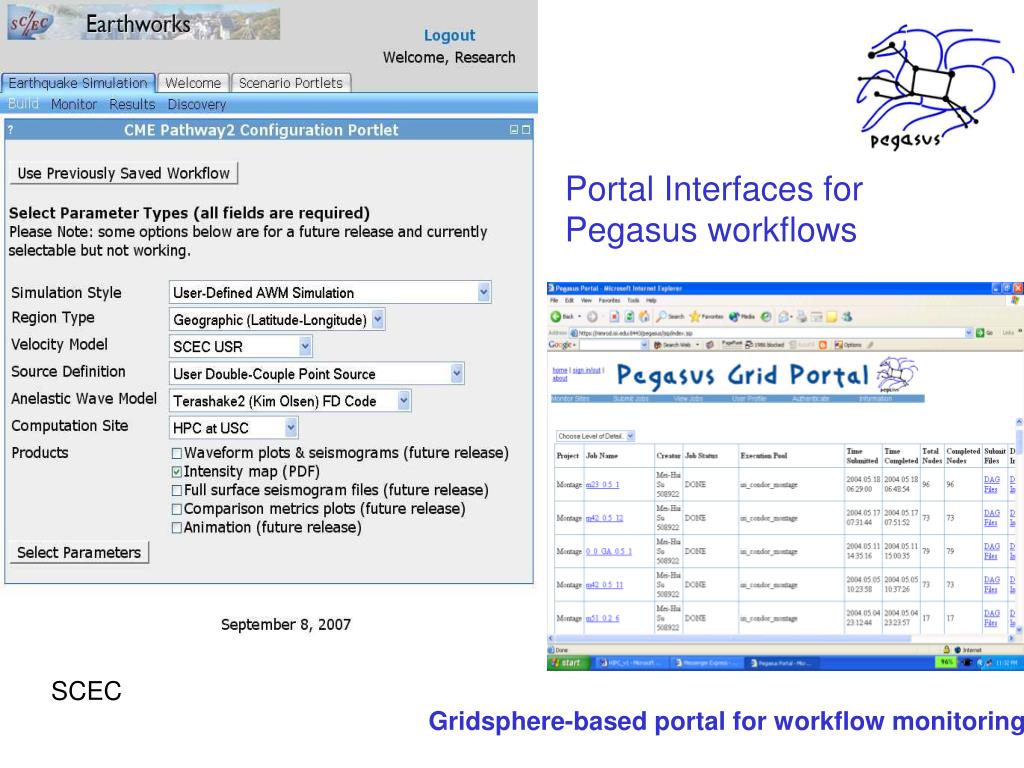Screen dimensions: 1024x768
Task: Click Submit Jobs in Pegasus nav bar
Action: [x=632, y=398]
